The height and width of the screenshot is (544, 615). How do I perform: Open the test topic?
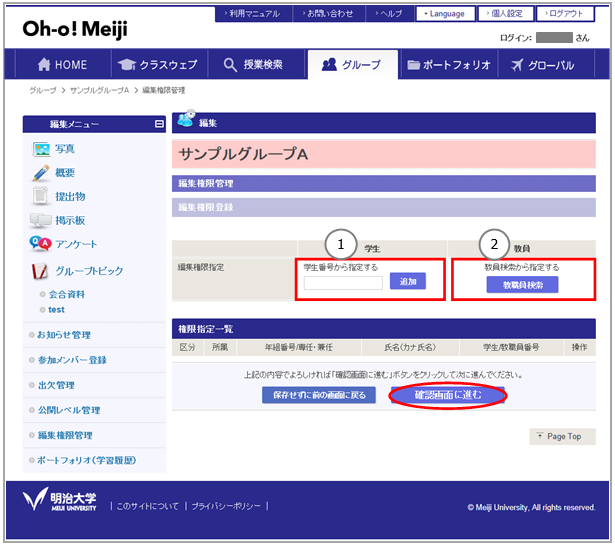(x=56, y=310)
